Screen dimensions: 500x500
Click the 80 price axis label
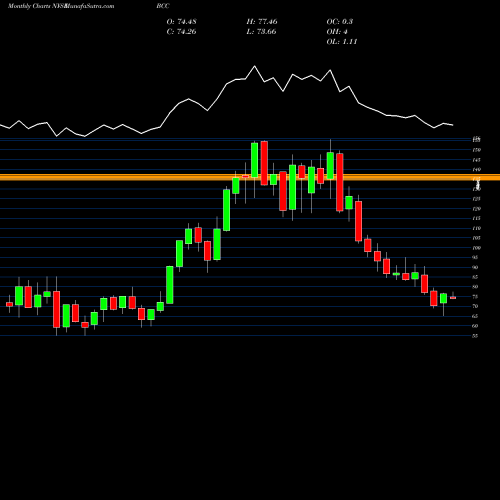pyautogui.click(x=476, y=287)
